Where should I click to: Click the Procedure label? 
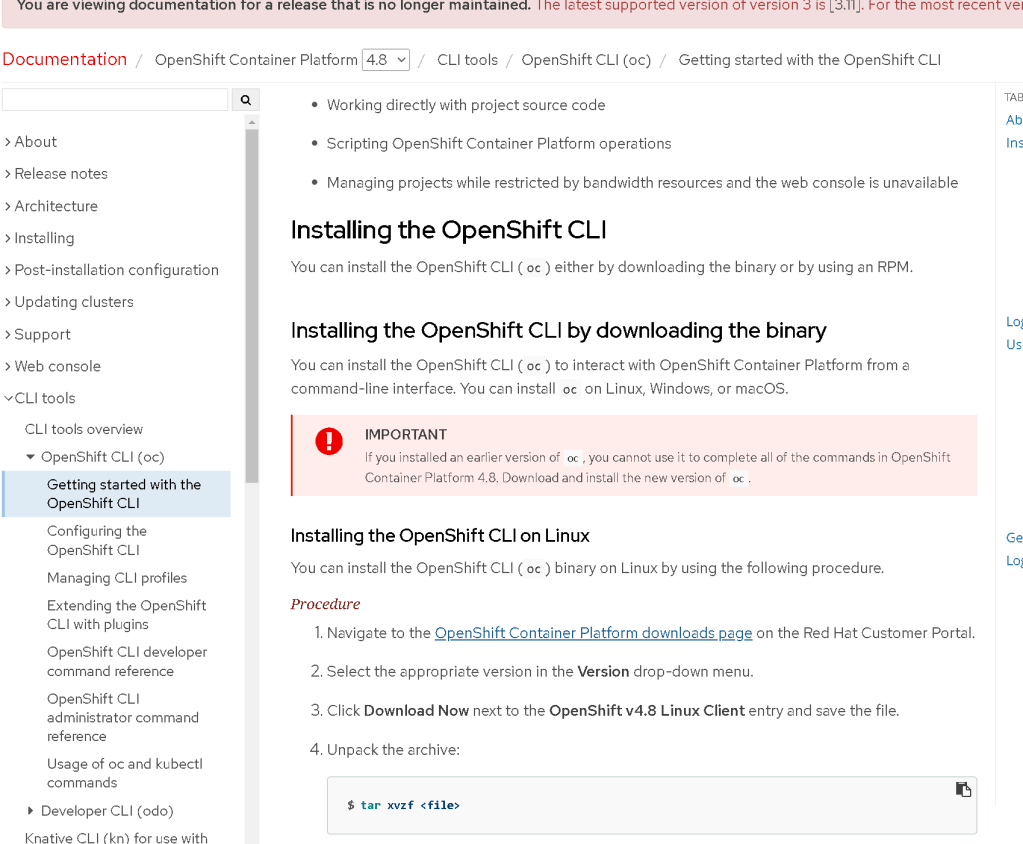(325, 604)
